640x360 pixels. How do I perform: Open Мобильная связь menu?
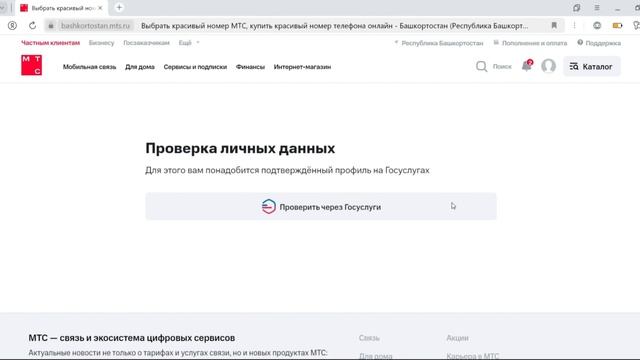pyautogui.click(x=89, y=67)
